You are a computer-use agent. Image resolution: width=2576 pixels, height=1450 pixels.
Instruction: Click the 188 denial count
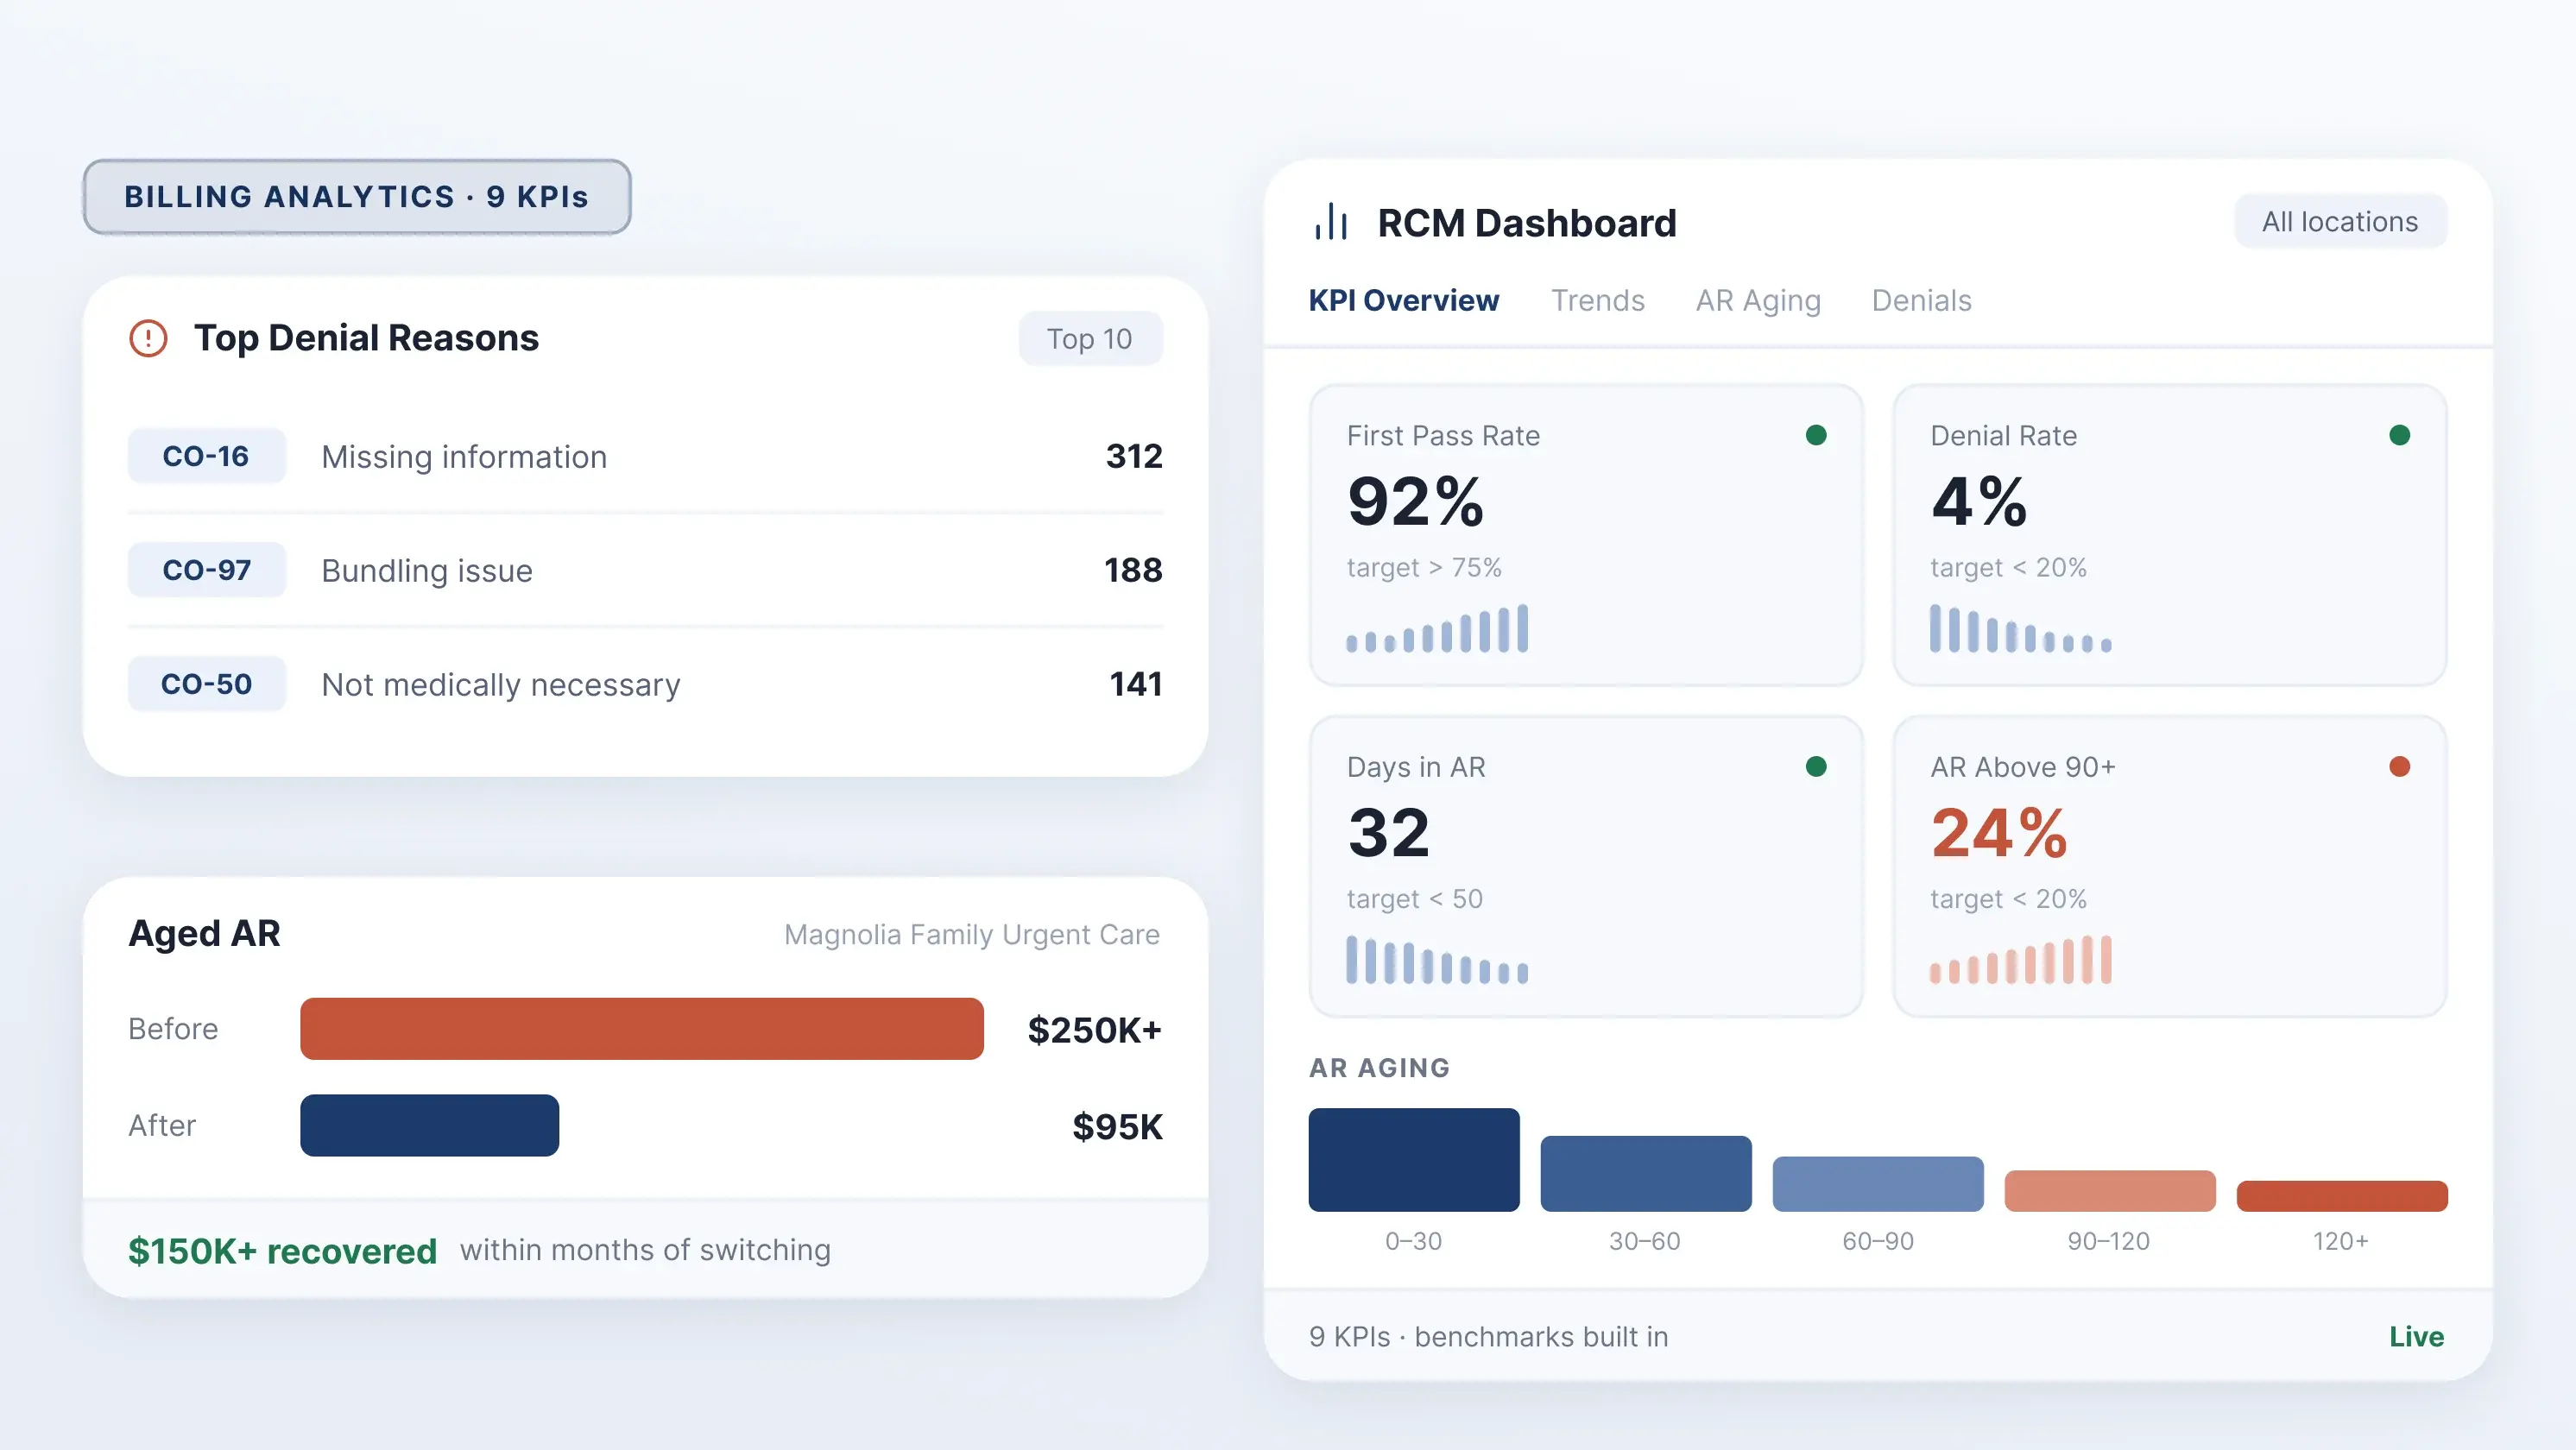[1133, 570]
